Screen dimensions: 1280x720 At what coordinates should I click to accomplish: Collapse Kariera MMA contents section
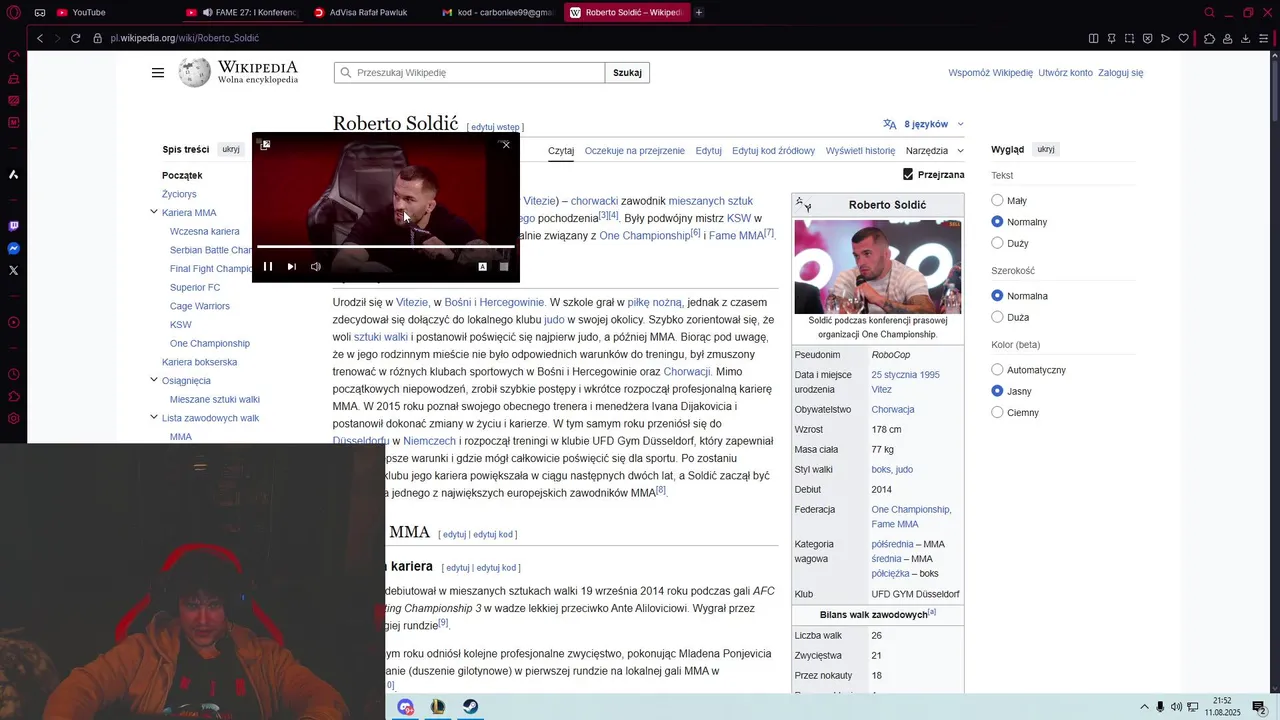tap(154, 212)
